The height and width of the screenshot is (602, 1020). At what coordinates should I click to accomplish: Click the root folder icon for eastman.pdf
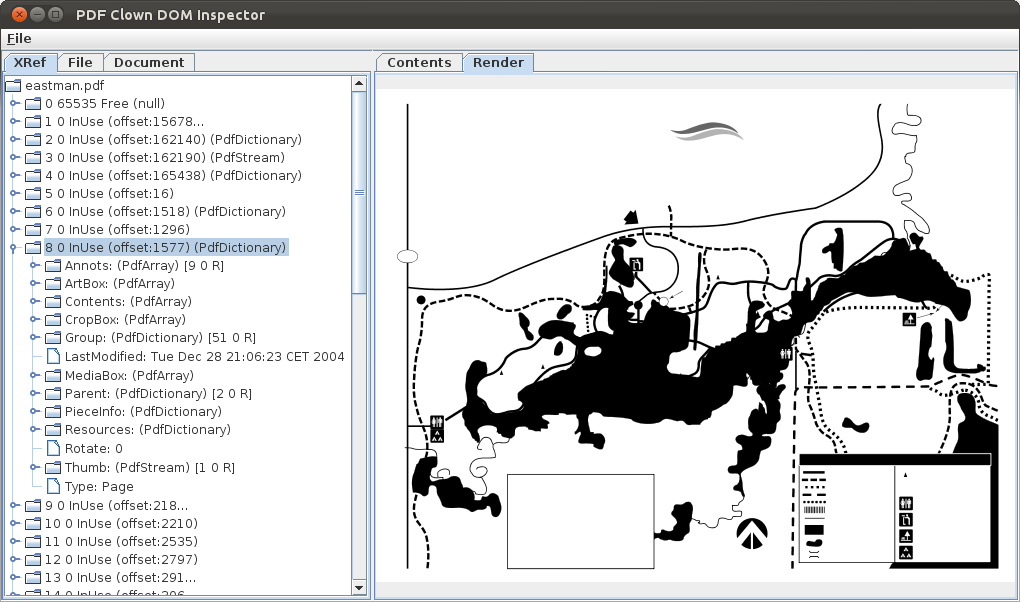click(13, 86)
